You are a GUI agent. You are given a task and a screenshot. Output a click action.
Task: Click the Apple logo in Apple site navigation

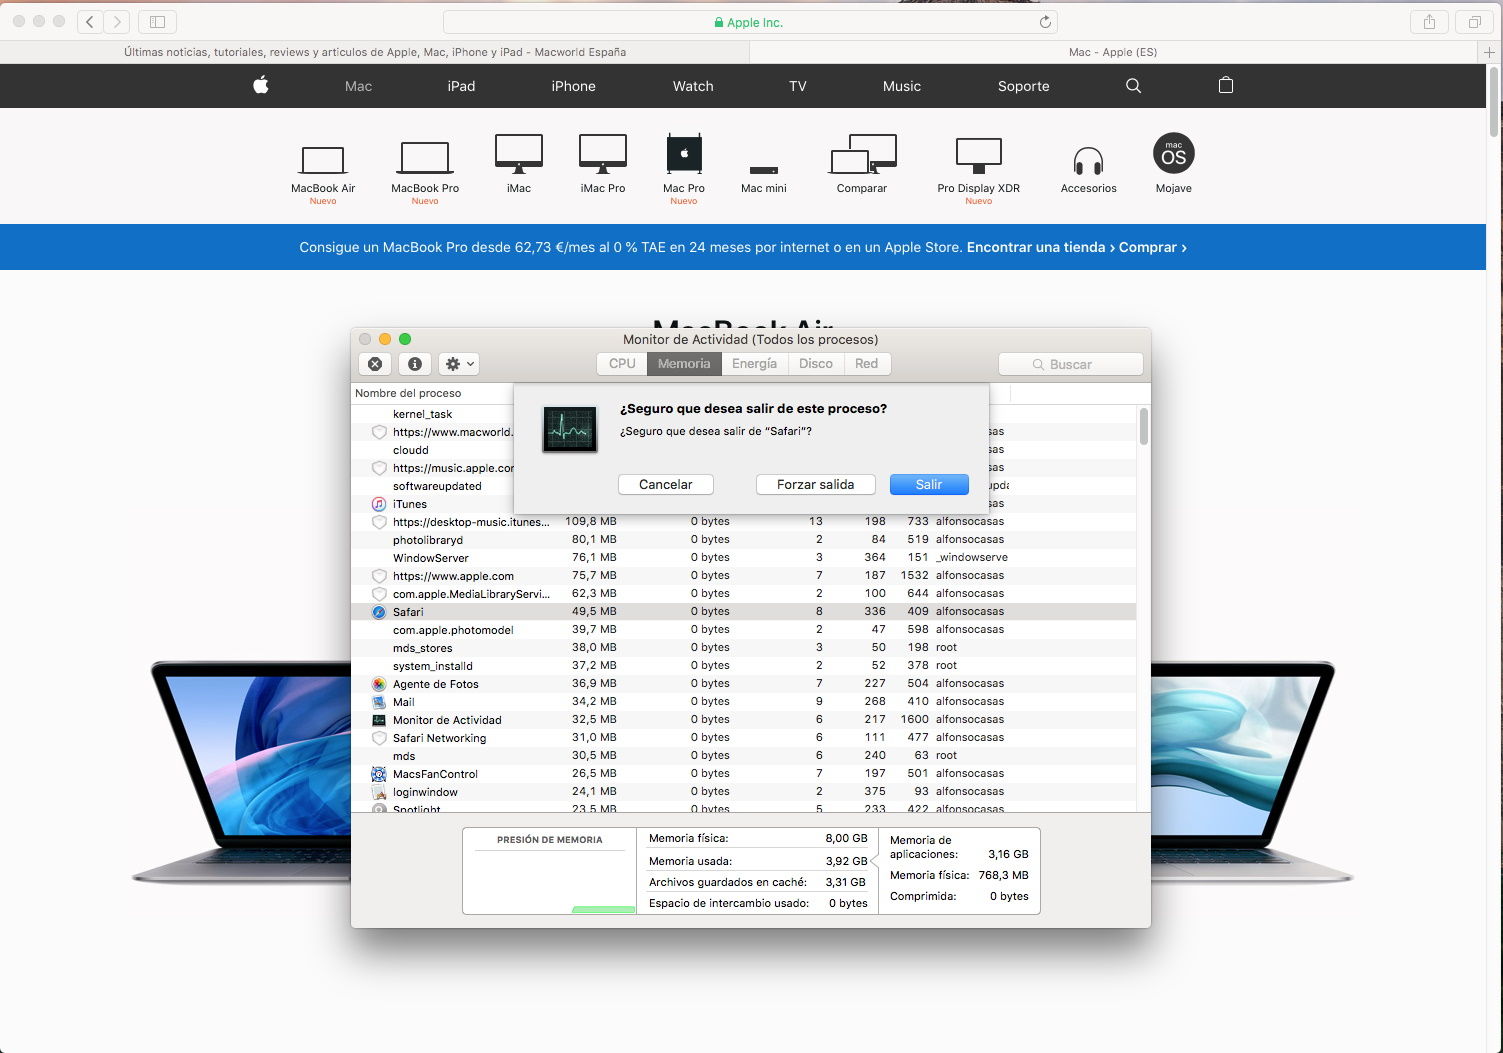[x=261, y=85]
